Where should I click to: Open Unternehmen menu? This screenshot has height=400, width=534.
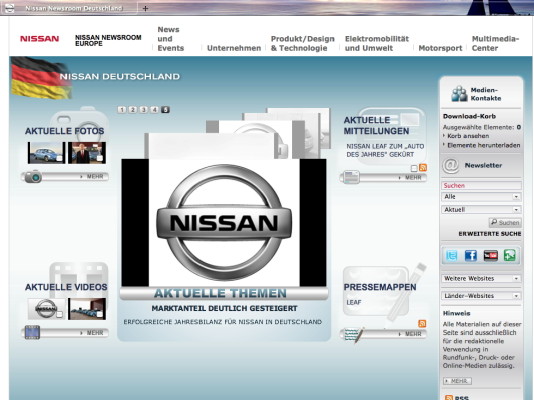click(234, 48)
